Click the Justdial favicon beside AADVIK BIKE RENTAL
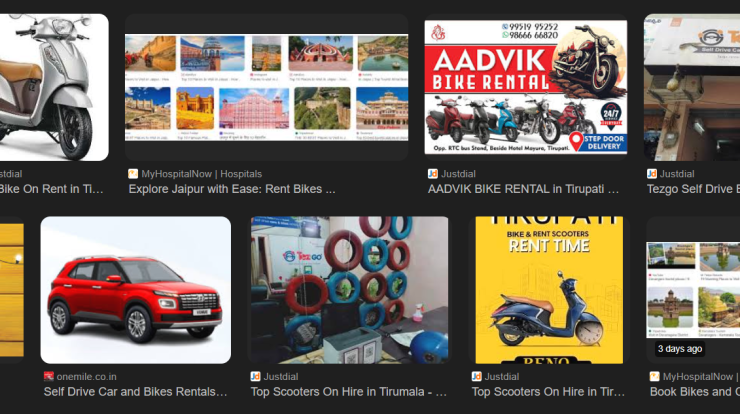 coord(433,174)
